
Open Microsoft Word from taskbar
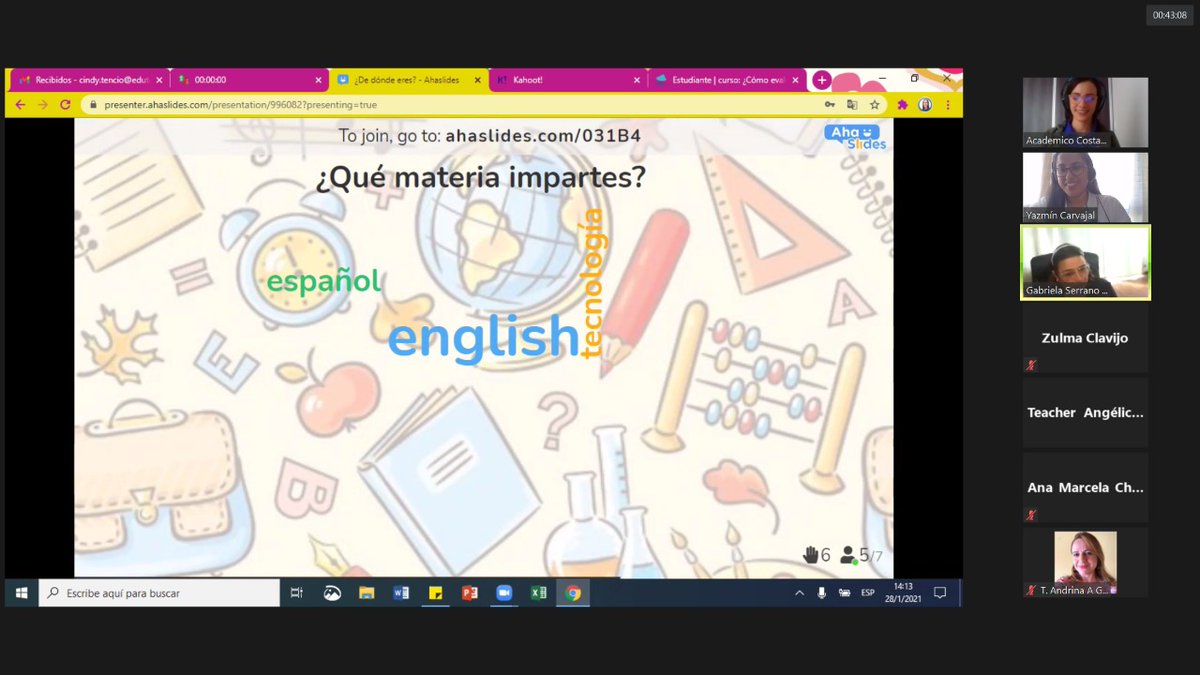pos(401,593)
